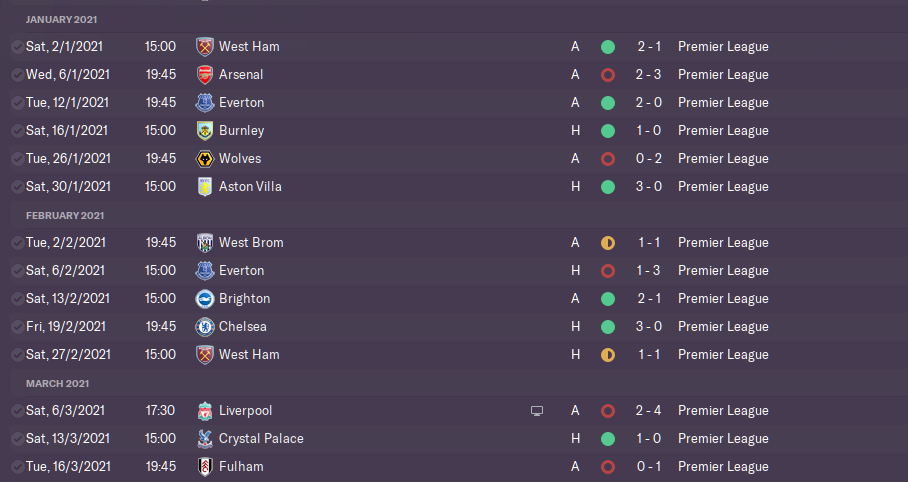The image size is (908, 482).
Task: Click the Aston Villa club badge
Action: [x=205, y=187]
